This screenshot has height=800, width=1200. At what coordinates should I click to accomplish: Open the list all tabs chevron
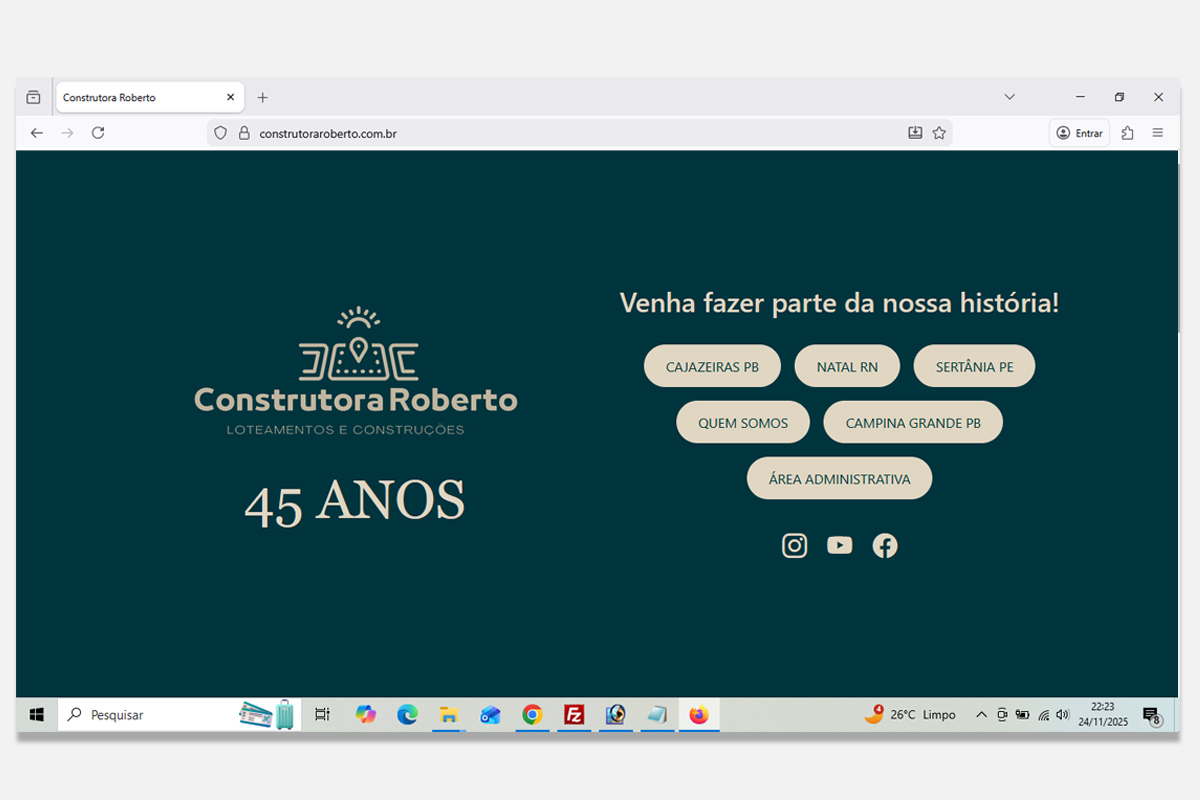[1008, 97]
